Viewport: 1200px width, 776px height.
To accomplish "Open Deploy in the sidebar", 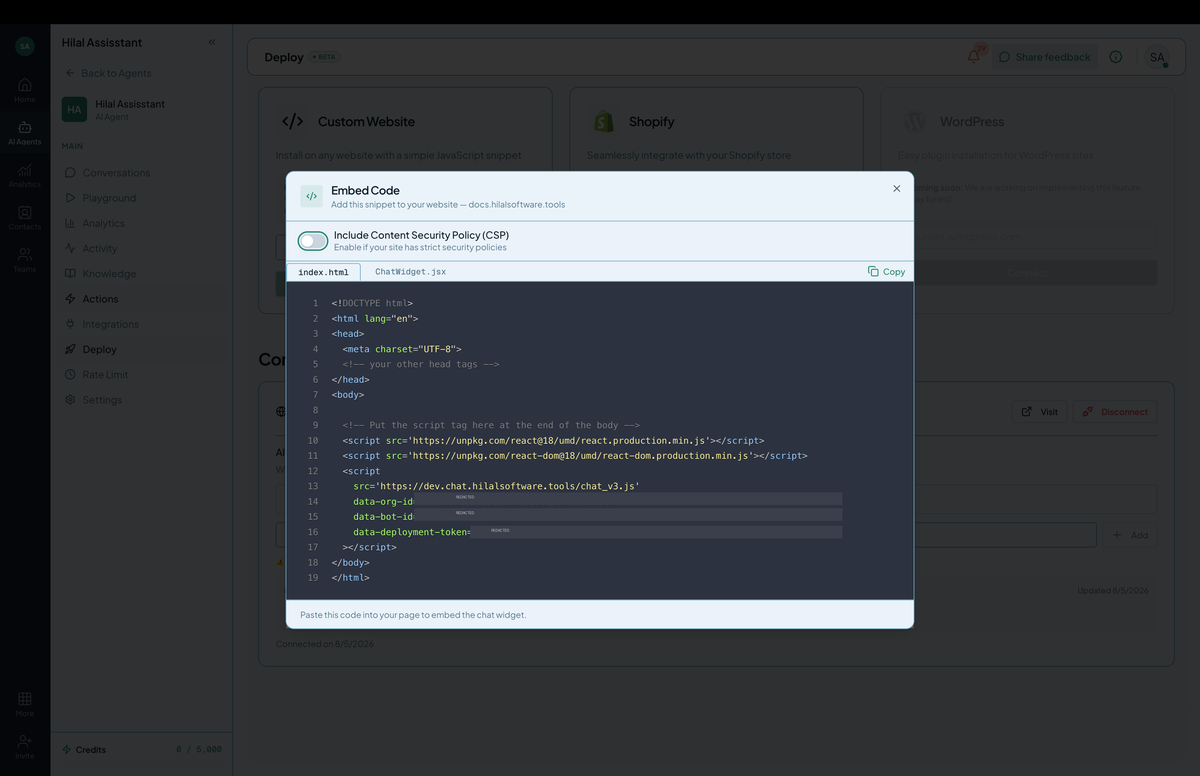I will point(141,349).
